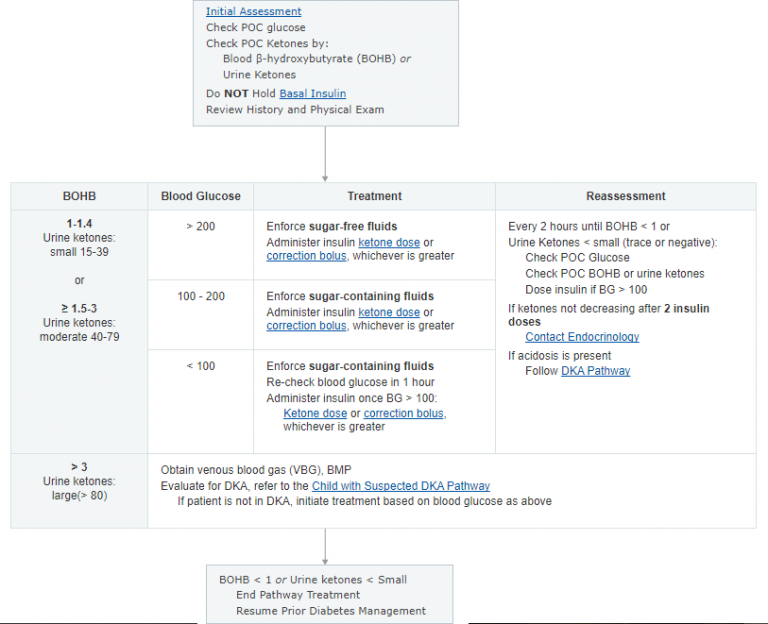768x624 pixels.
Task: Open DKA Pathway link under Reassessment
Action: (595, 371)
